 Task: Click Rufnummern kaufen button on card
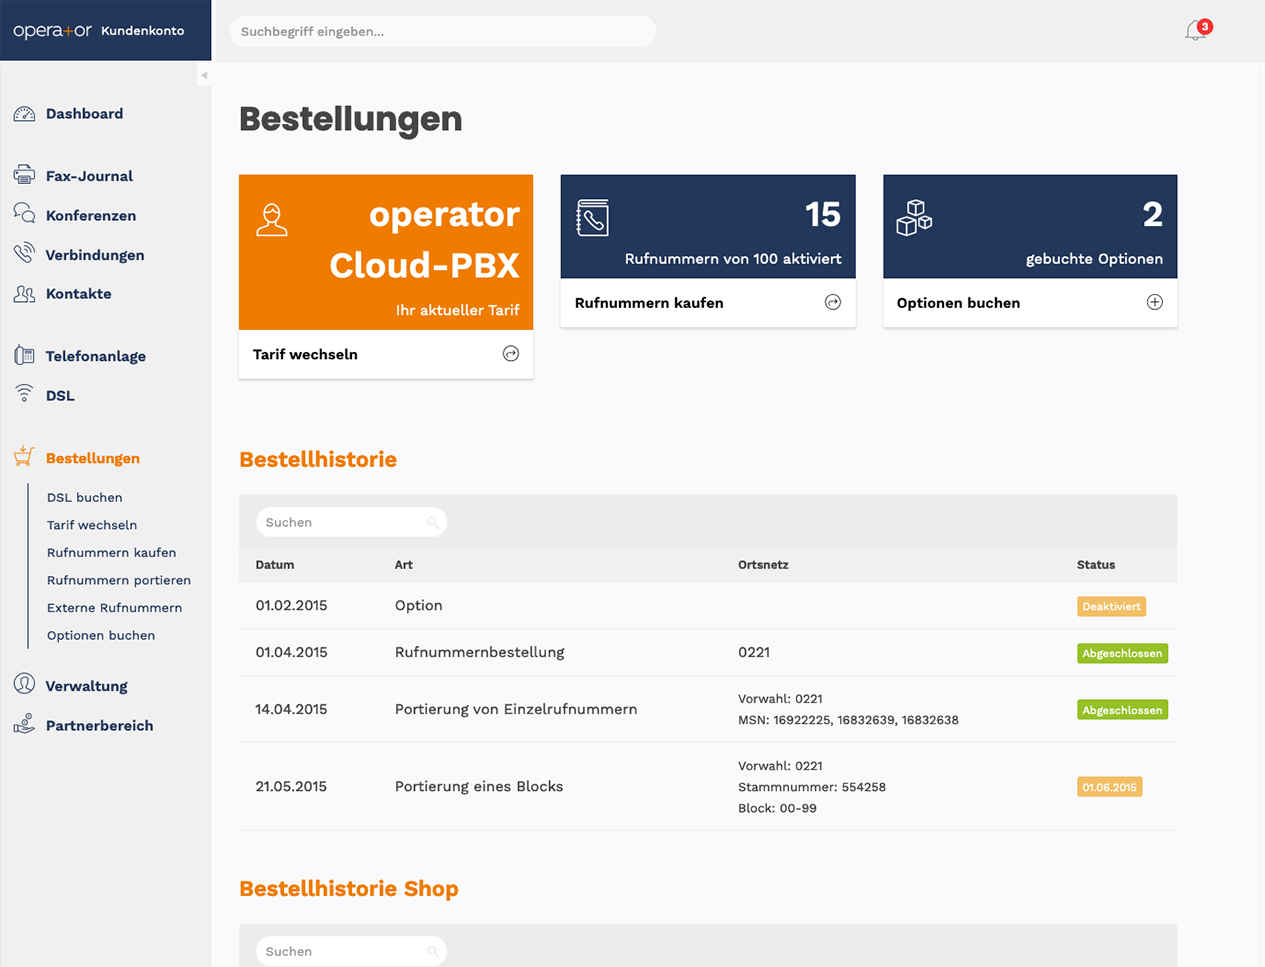click(708, 302)
